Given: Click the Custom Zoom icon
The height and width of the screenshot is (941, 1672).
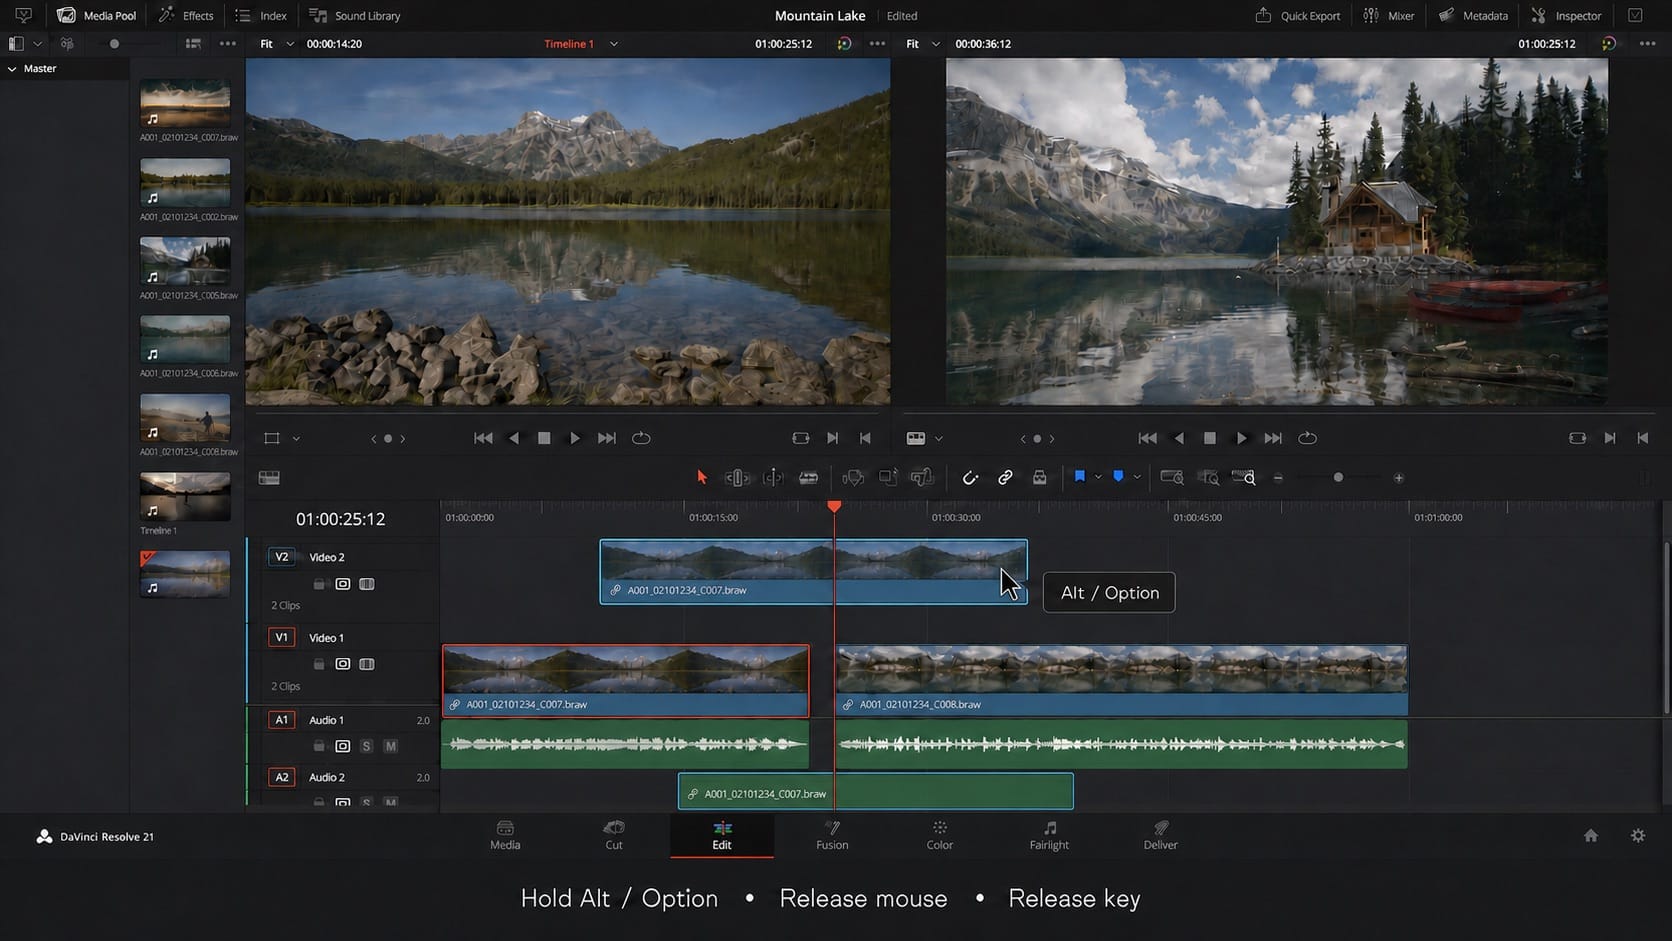Looking at the screenshot, I should pos(1244,478).
